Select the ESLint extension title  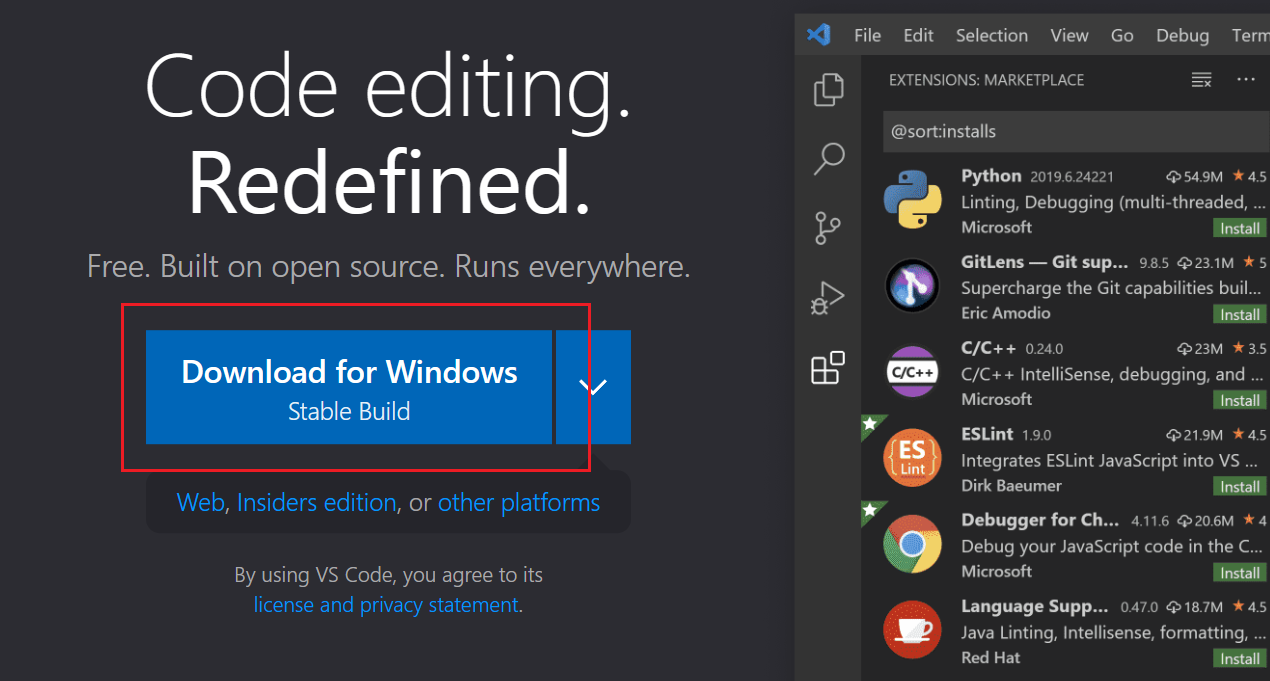[x=987, y=434]
